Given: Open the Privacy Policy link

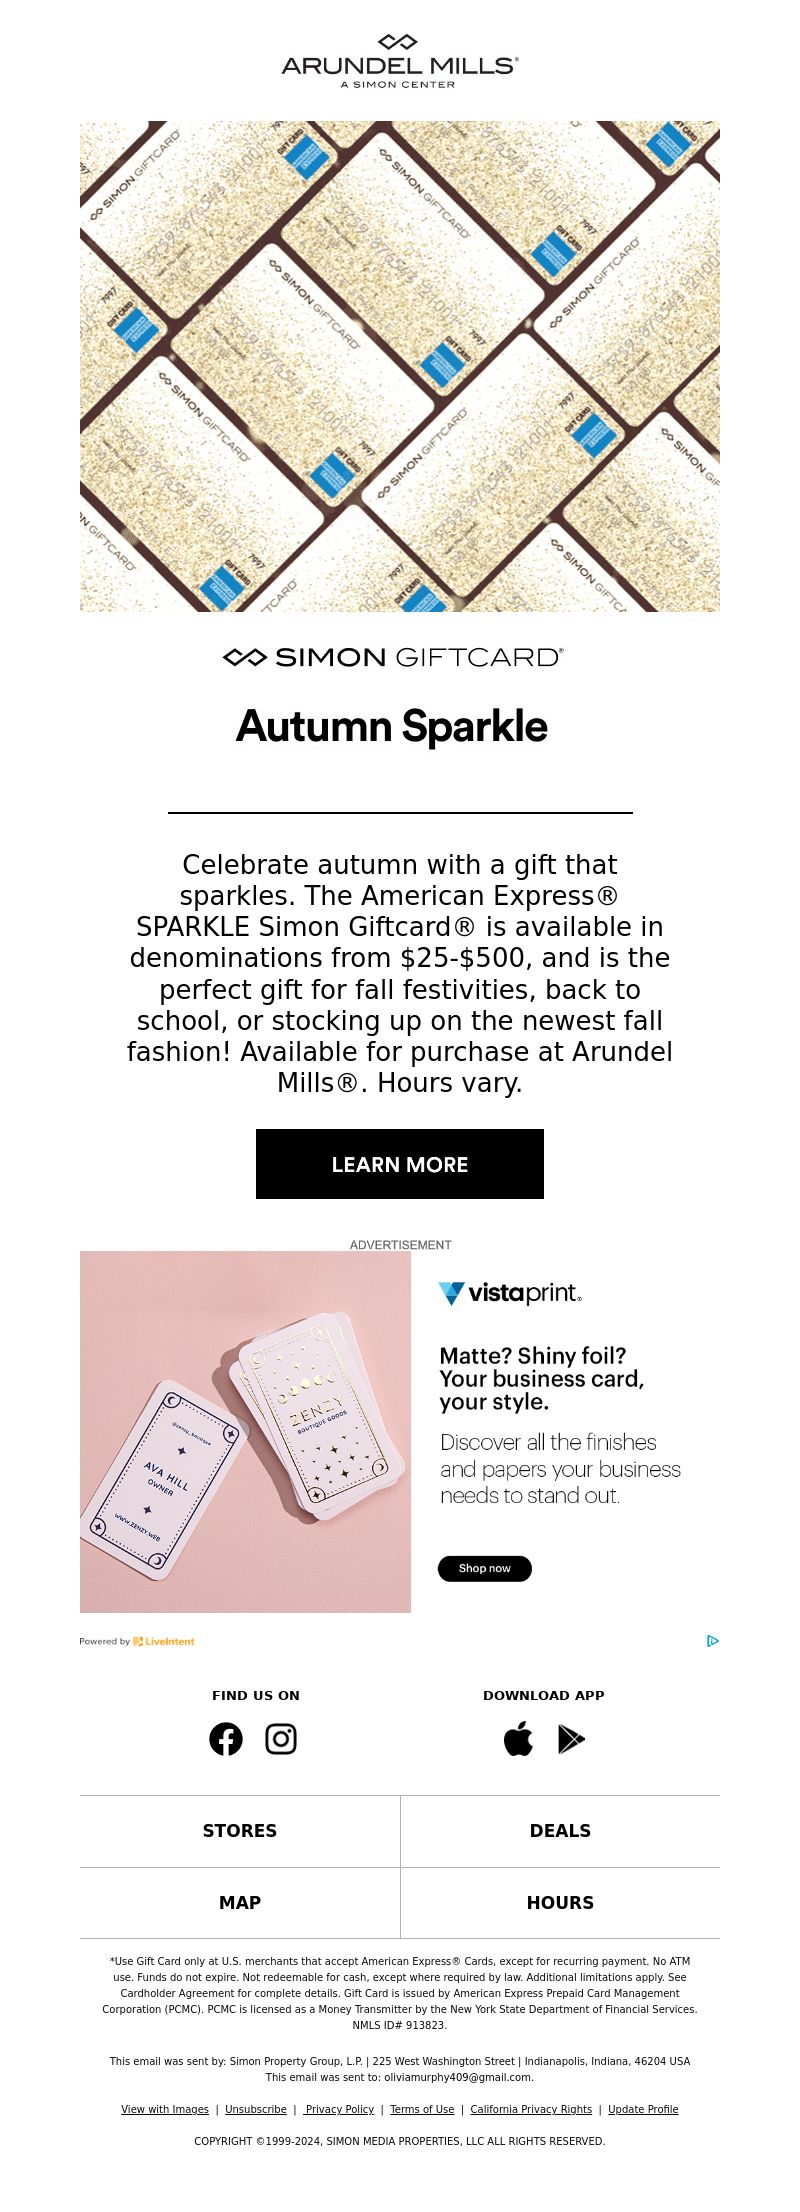Looking at the screenshot, I should (340, 2109).
